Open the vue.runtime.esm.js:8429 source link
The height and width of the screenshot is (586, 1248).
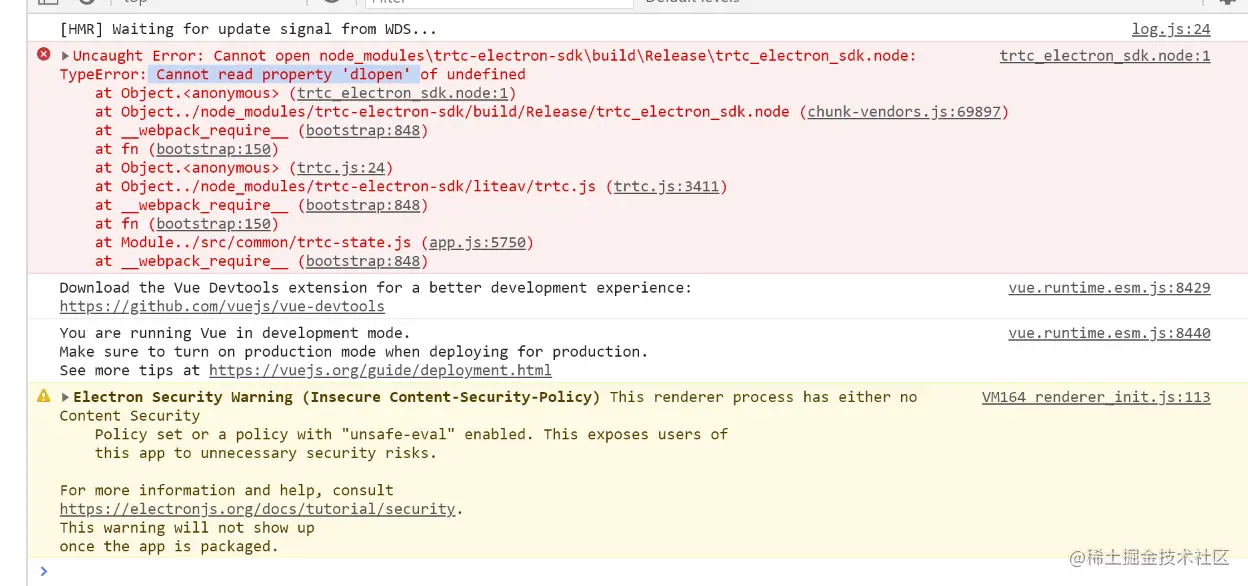(x=1109, y=288)
